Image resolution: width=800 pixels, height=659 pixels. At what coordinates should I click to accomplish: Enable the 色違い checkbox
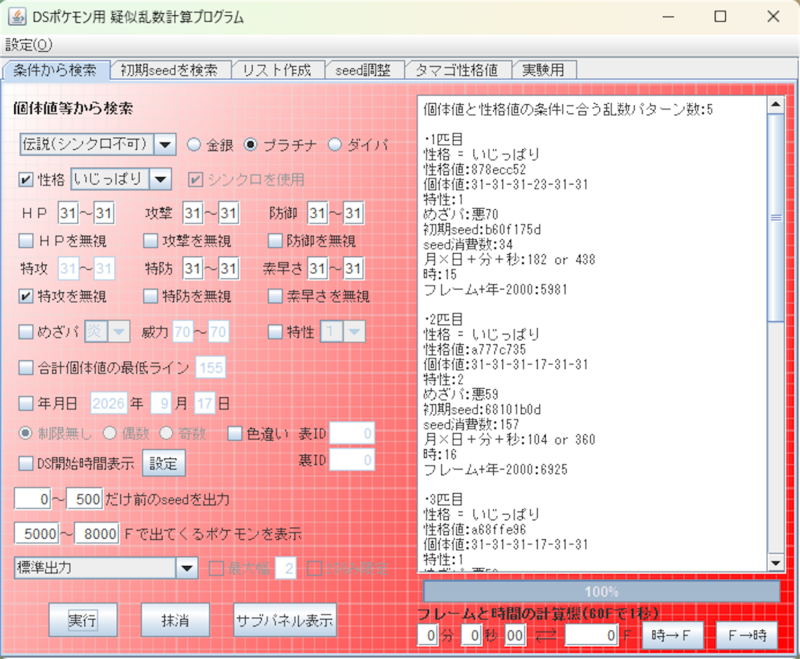(234, 434)
